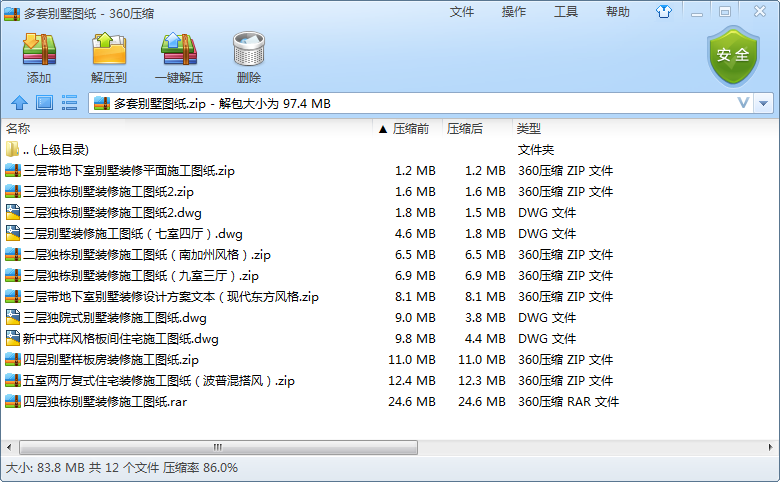
Task: Click the 解压到 (Extract to) icon
Action: click(x=109, y=49)
